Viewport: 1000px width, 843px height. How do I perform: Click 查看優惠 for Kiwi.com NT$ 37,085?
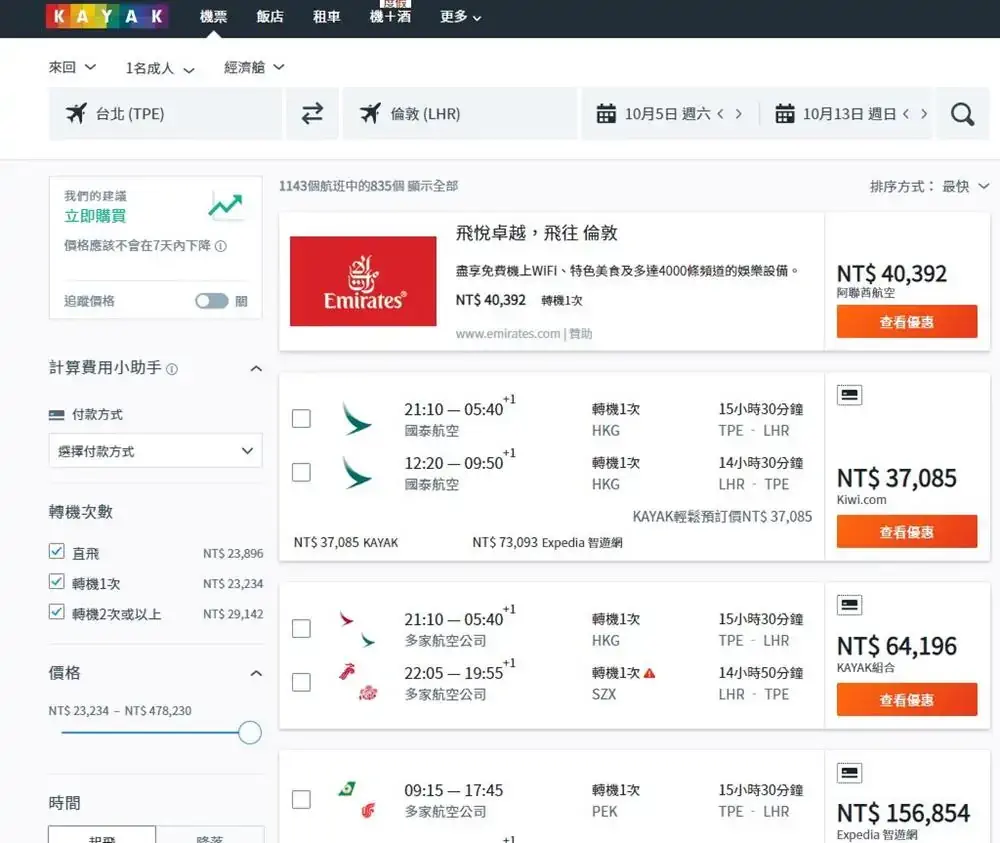[907, 531]
